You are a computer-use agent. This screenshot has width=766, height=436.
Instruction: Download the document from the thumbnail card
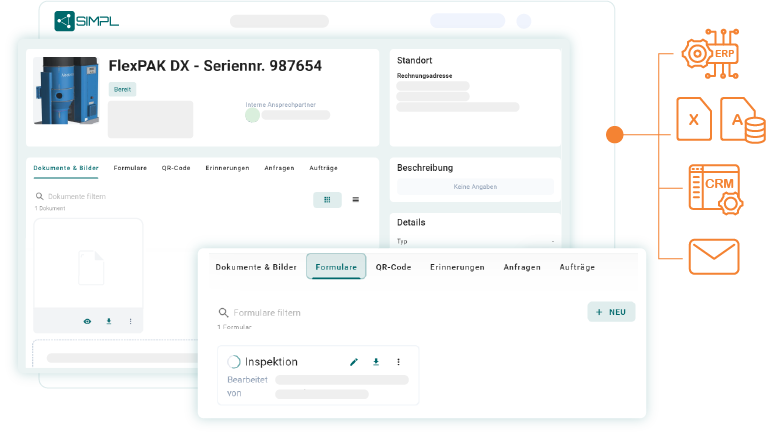click(x=109, y=321)
